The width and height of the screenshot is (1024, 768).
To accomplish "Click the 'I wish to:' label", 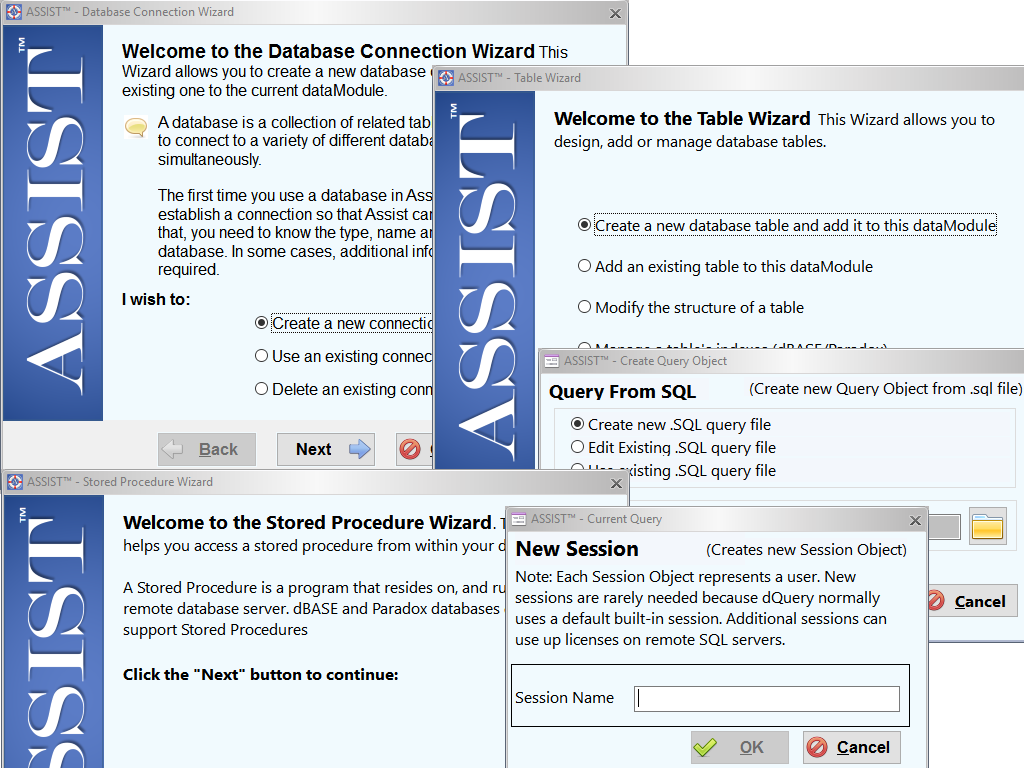I will [156, 299].
